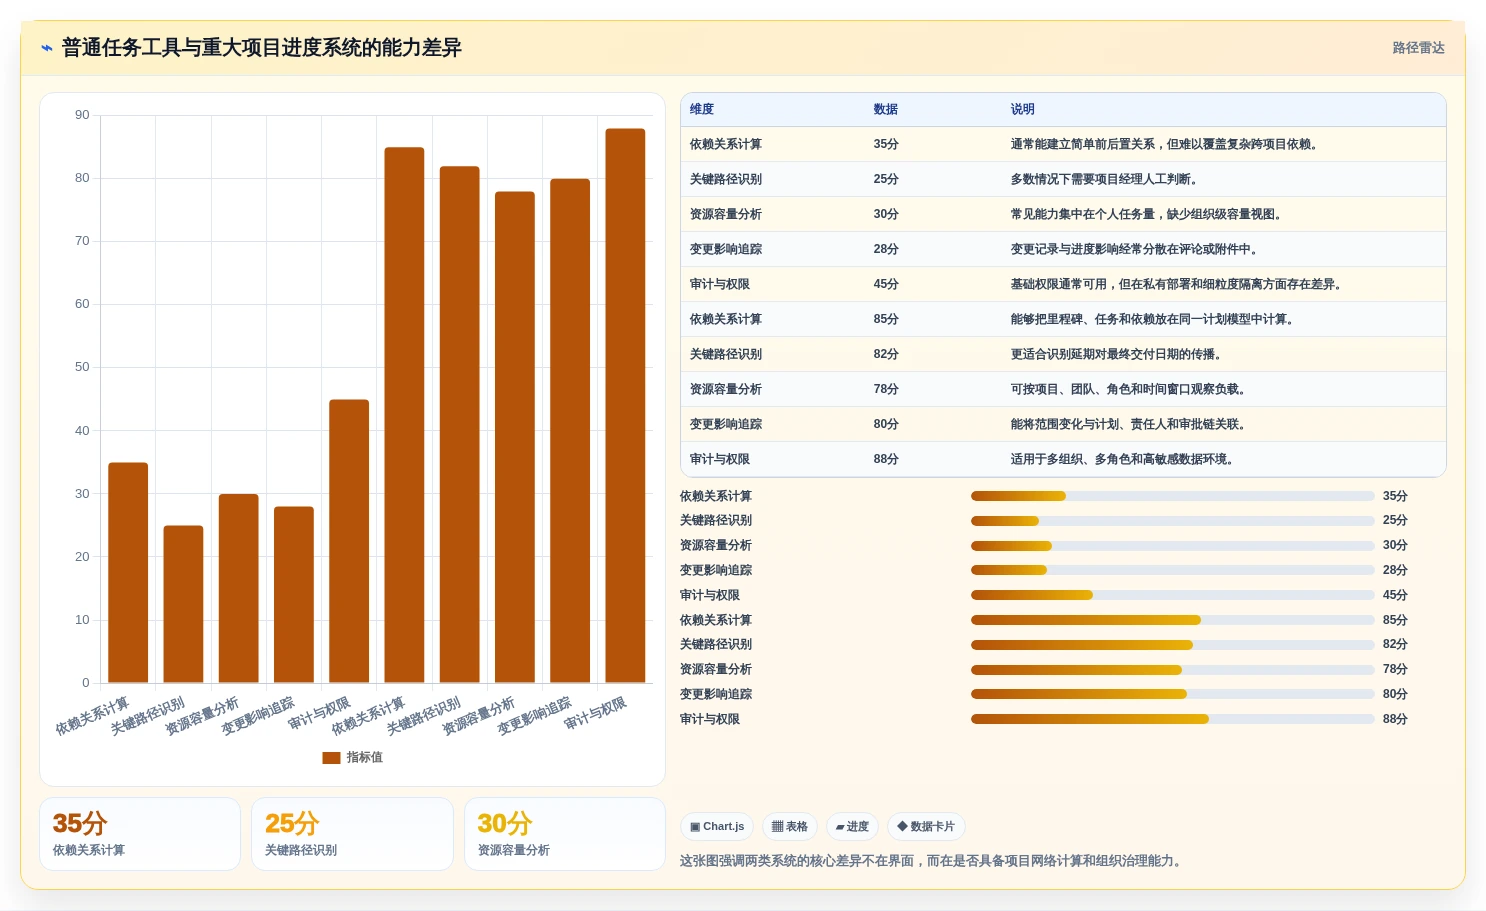Image resolution: width=1486 pixels, height=911 pixels.
Task: Click the 说明 column header
Action: (1022, 109)
